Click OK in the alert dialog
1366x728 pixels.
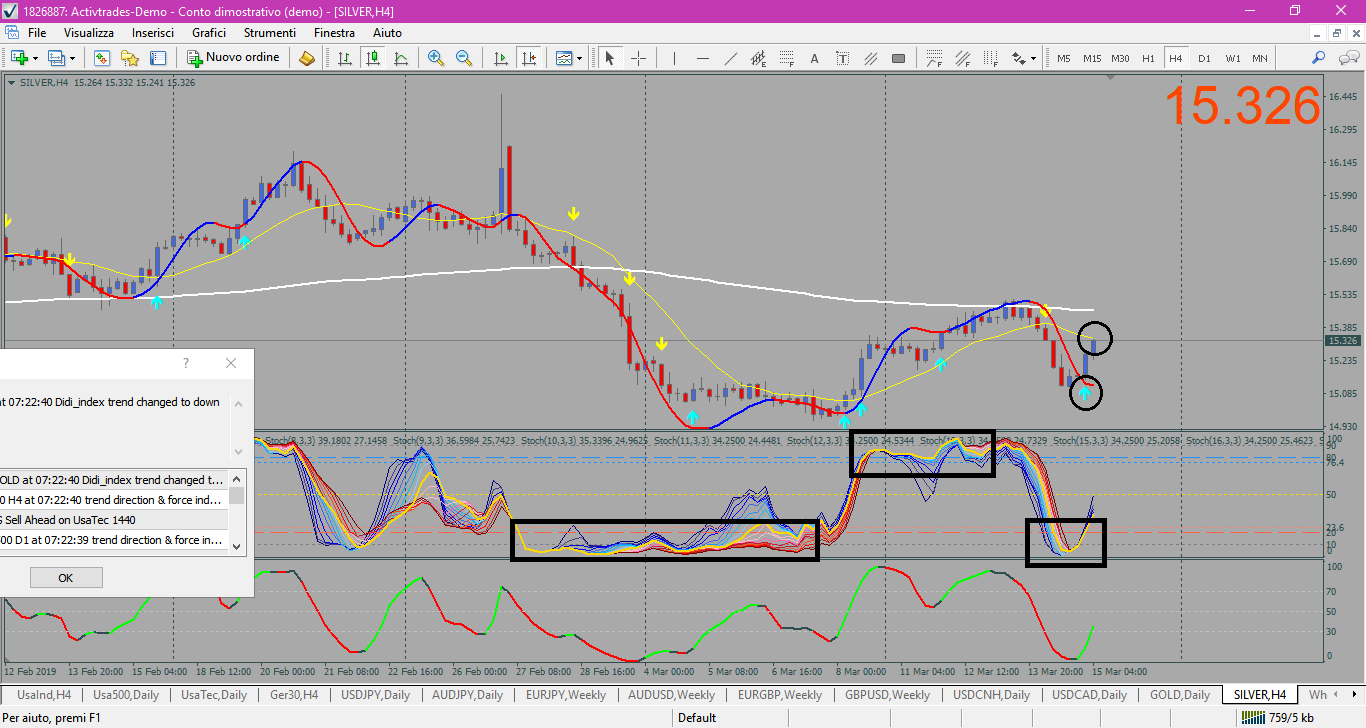pyautogui.click(x=66, y=578)
